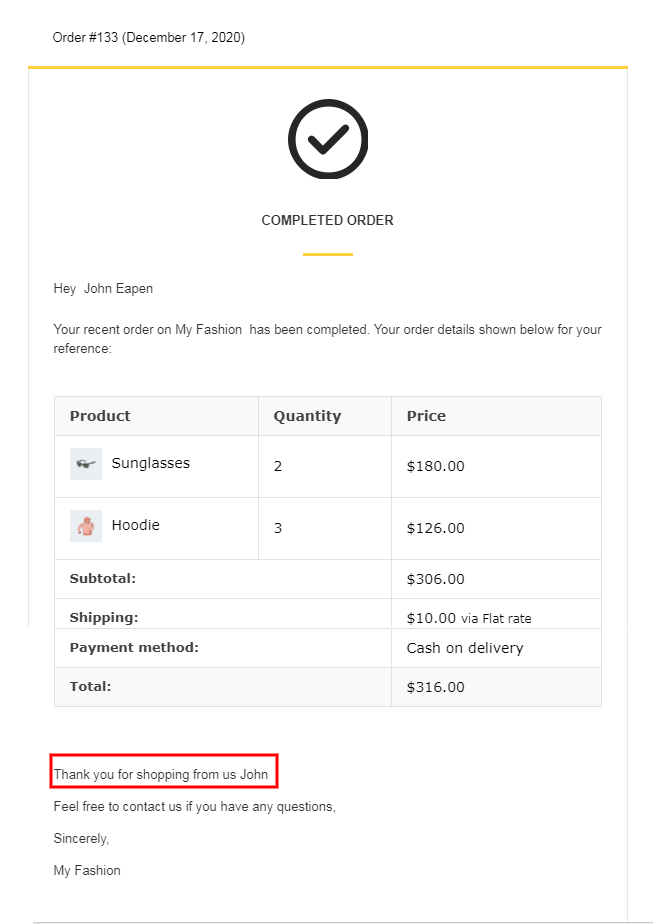659x924 pixels.
Task: Click the Order #133 header text
Action: click(x=149, y=37)
